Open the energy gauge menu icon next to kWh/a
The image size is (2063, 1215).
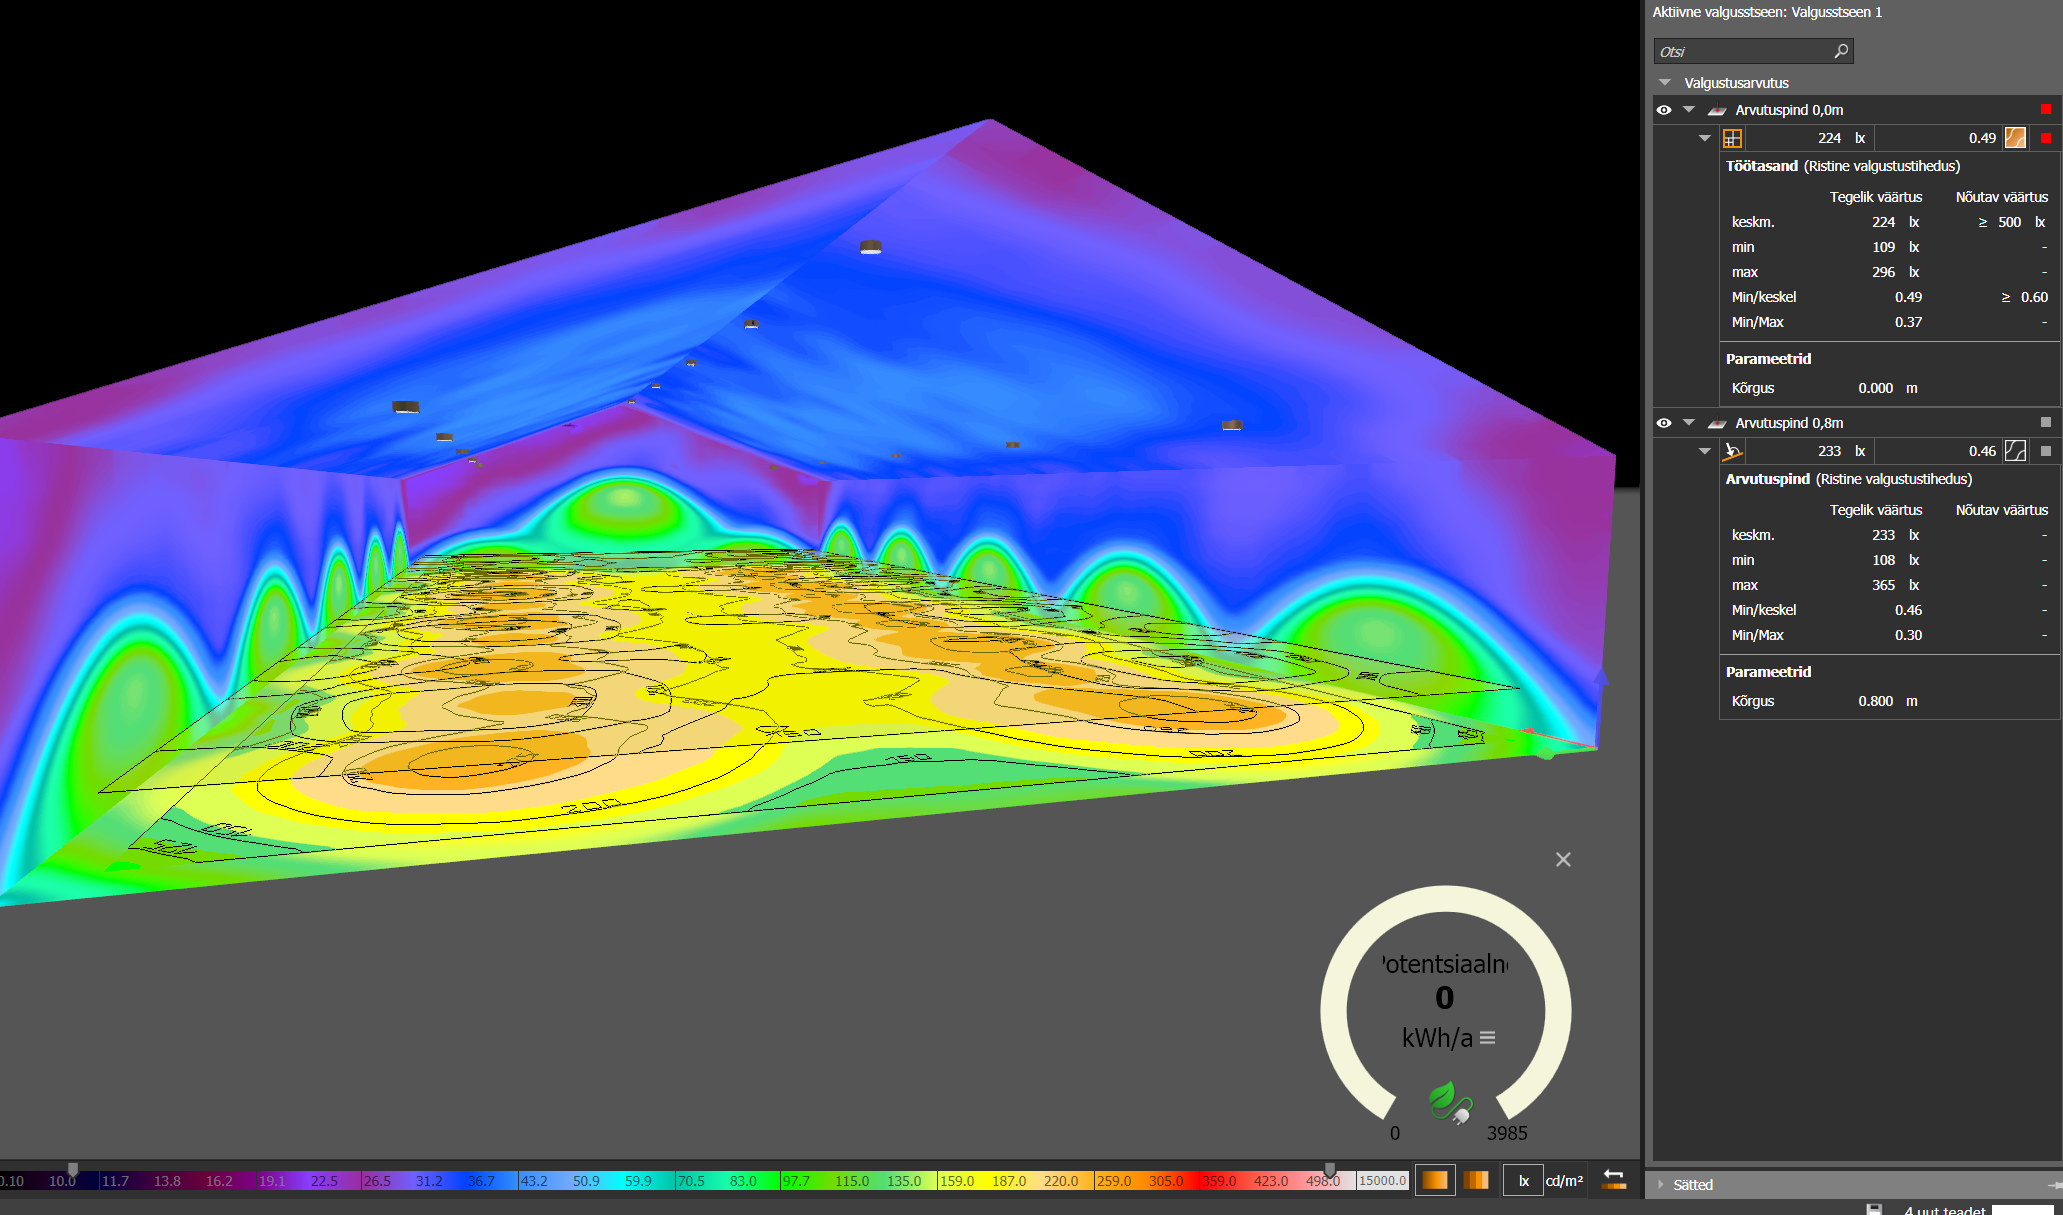click(1488, 1038)
